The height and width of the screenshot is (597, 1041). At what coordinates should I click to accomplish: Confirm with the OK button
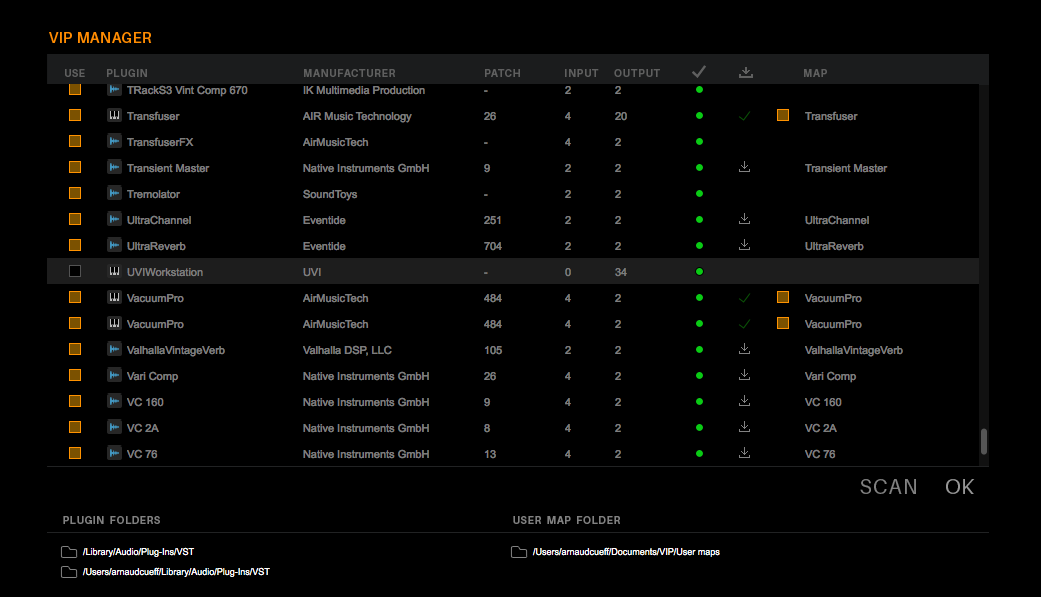point(959,487)
